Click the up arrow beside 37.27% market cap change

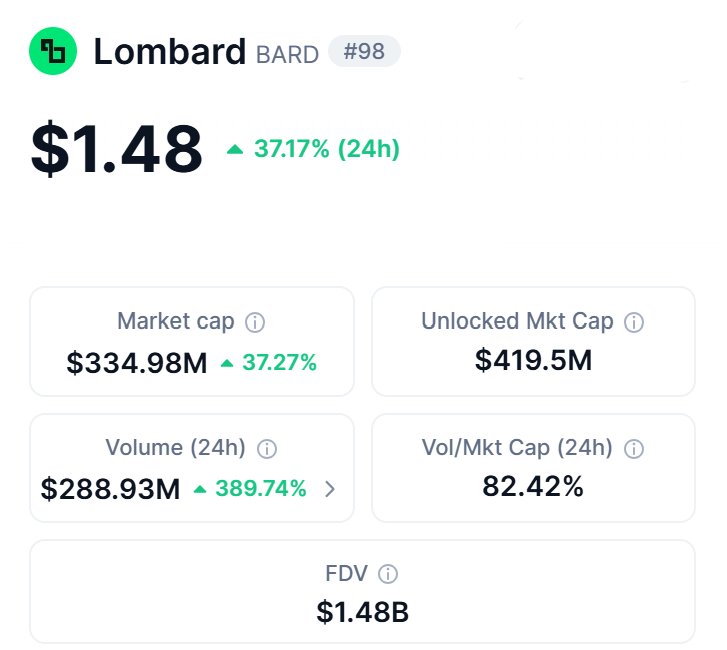(227, 363)
